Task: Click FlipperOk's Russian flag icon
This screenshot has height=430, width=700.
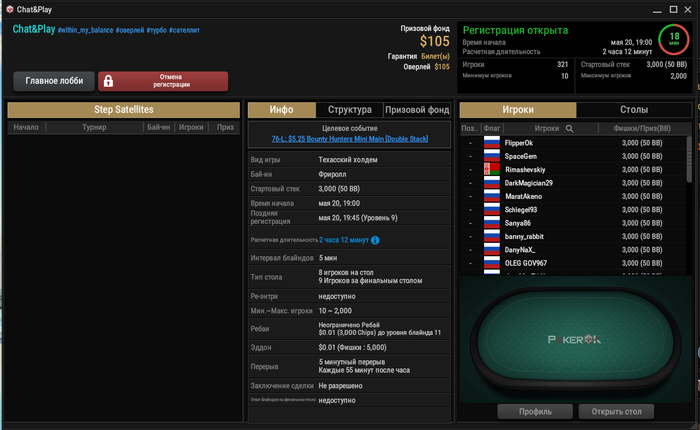Action: [492, 142]
